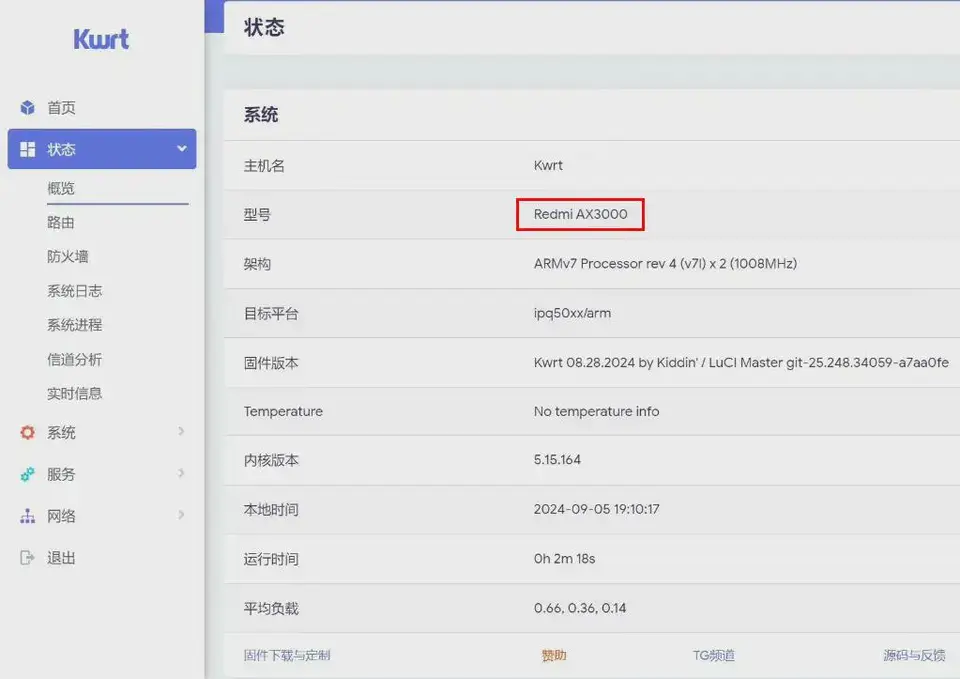Click the 平均负载 label
960x679 pixels.
click(x=271, y=609)
